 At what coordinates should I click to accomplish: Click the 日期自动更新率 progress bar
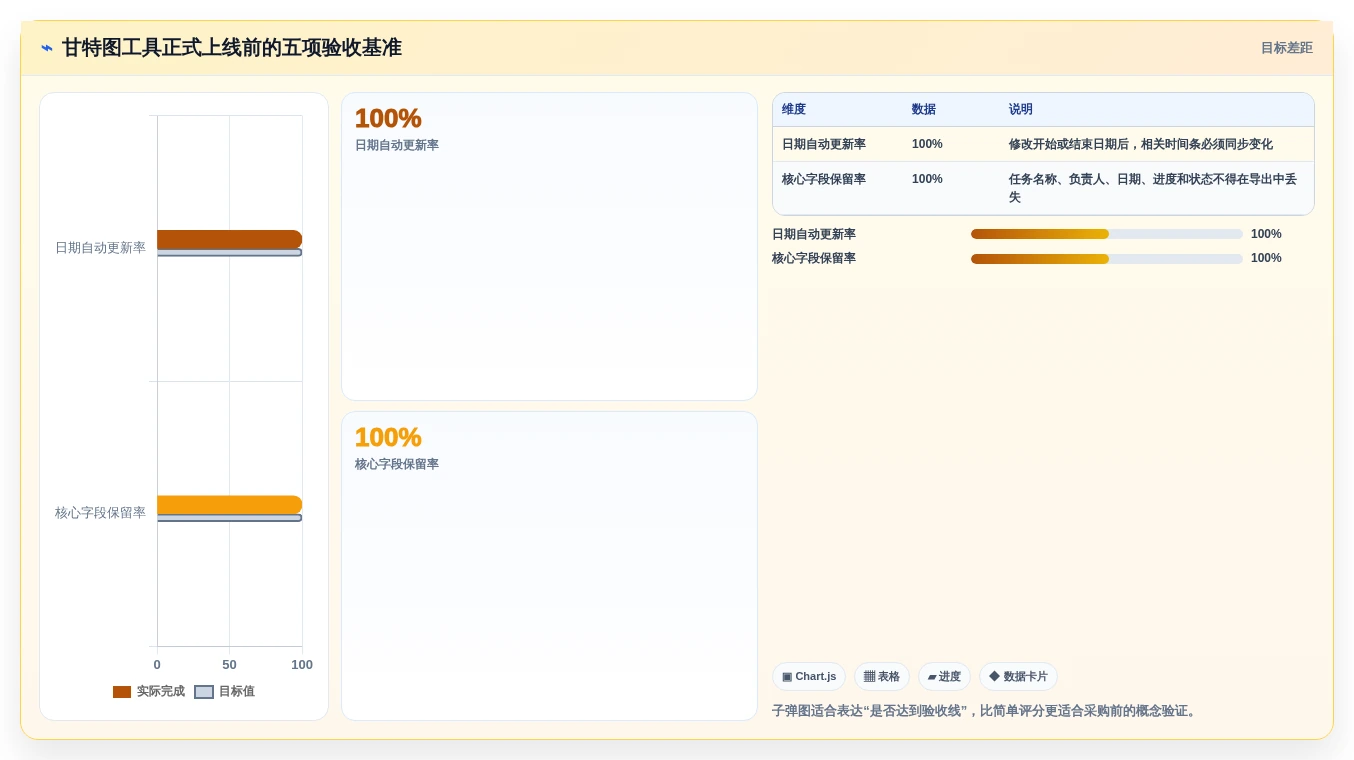1107,234
